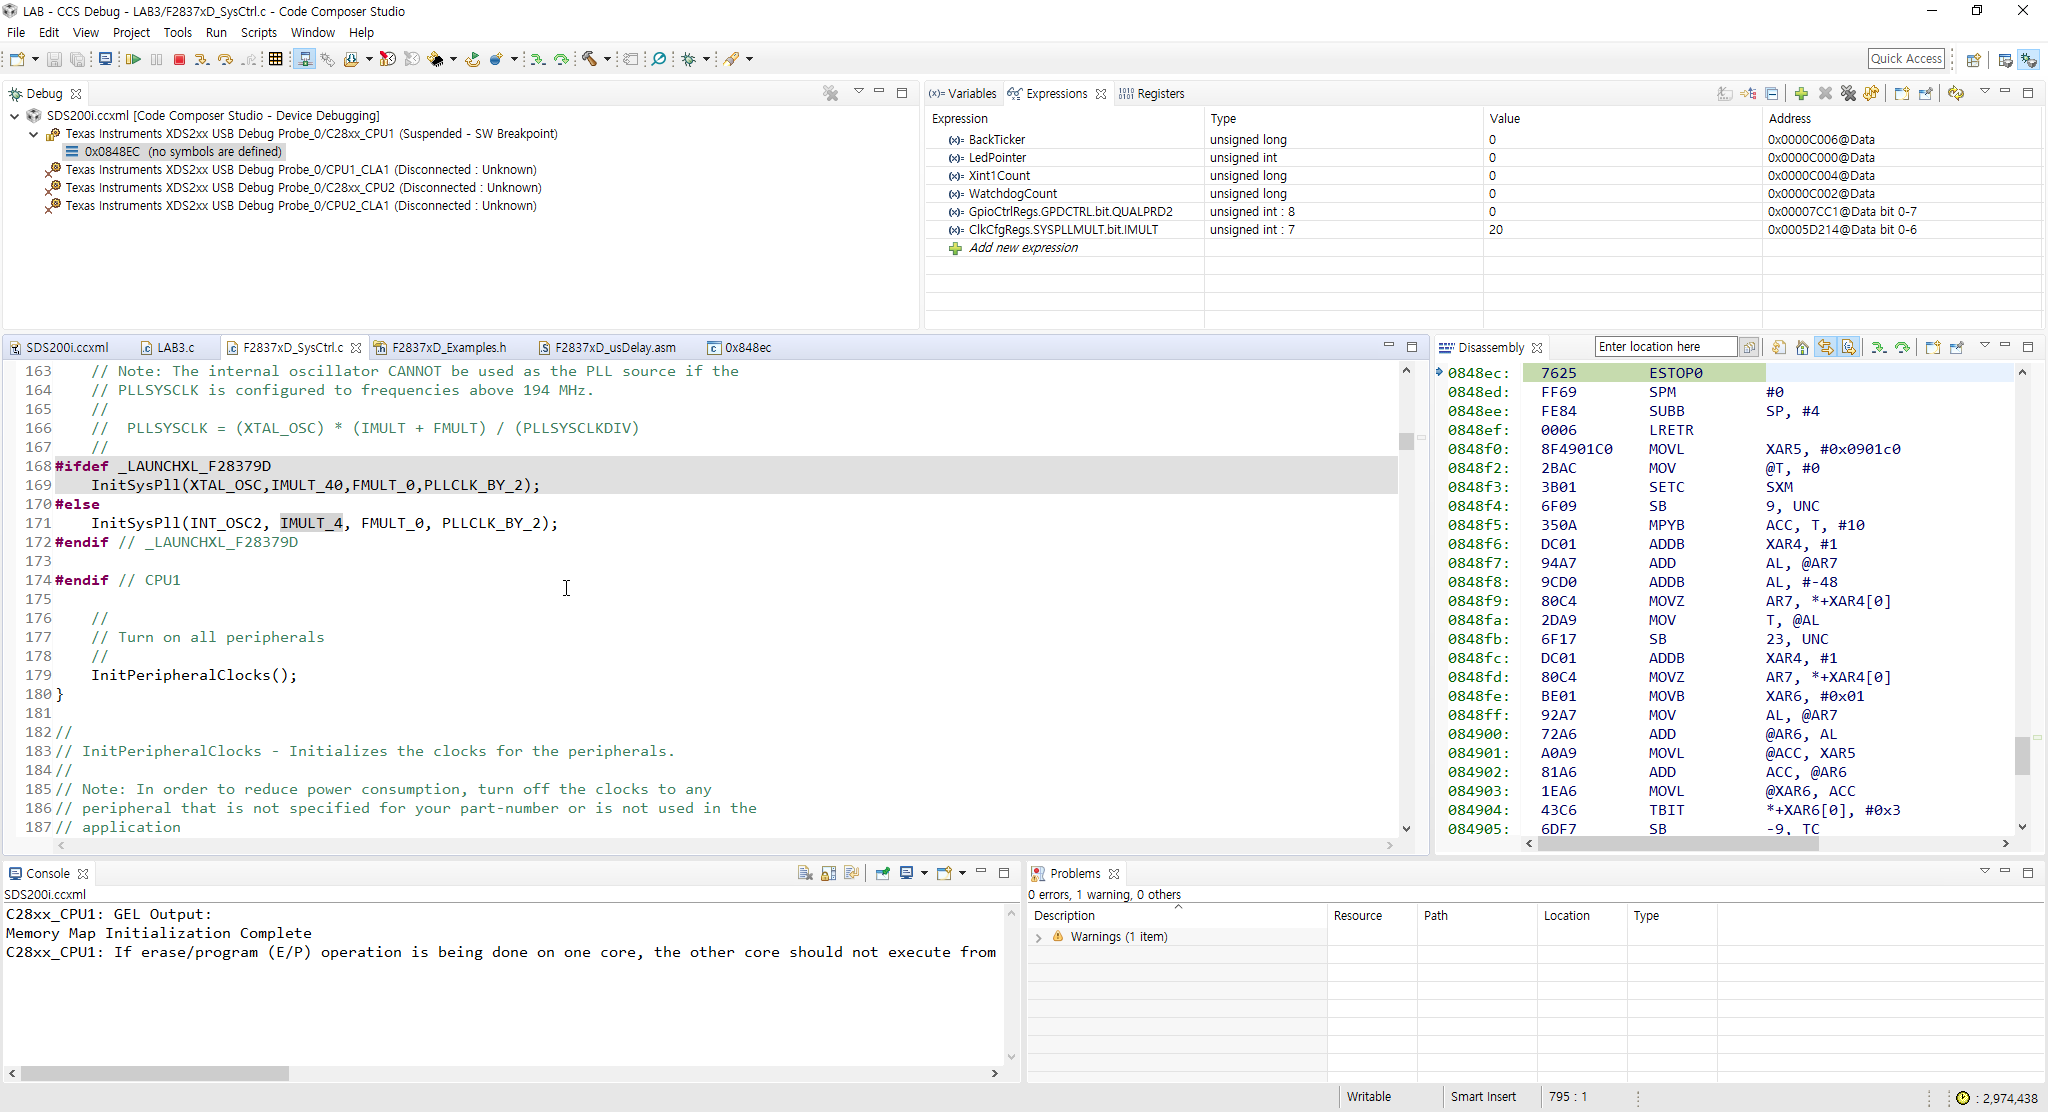Collapse the SDS200i.ccxml debug tree node
This screenshot has width=2048, height=1112.
(x=15, y=116)
